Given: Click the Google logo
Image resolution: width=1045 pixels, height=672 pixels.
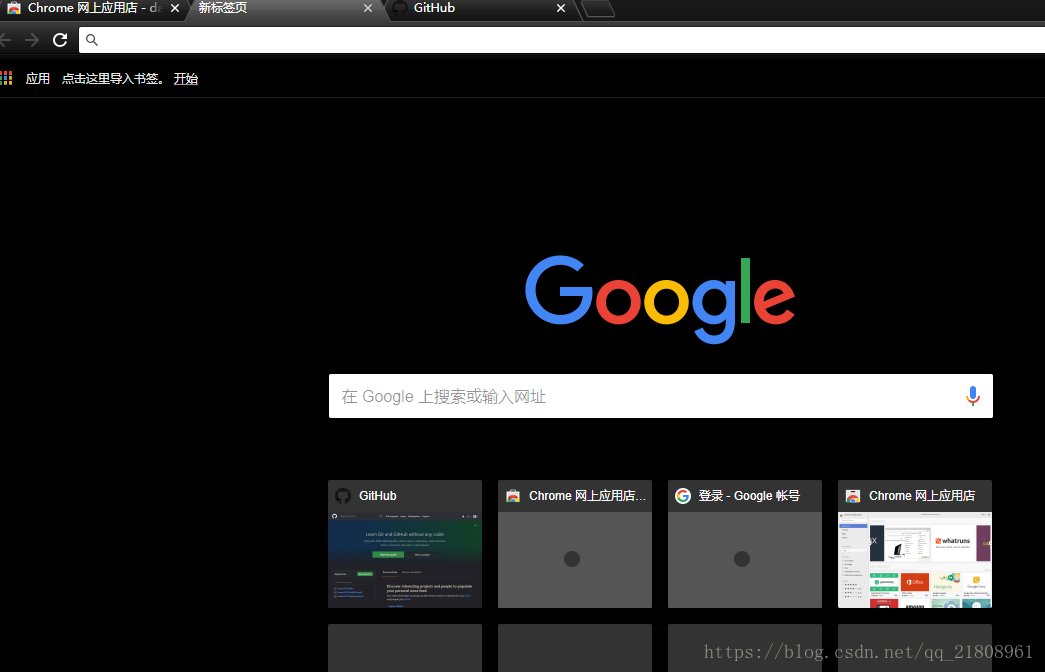Looking at the screenshot, I should (660, 299).
